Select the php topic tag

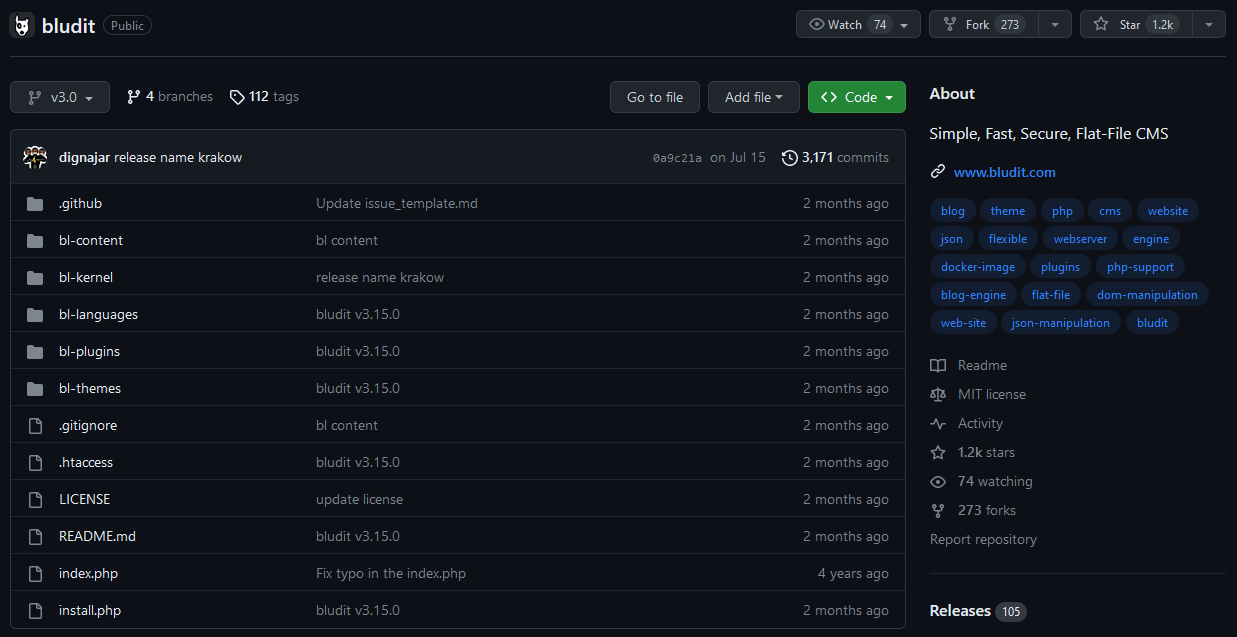click(x=1062, y=211)
